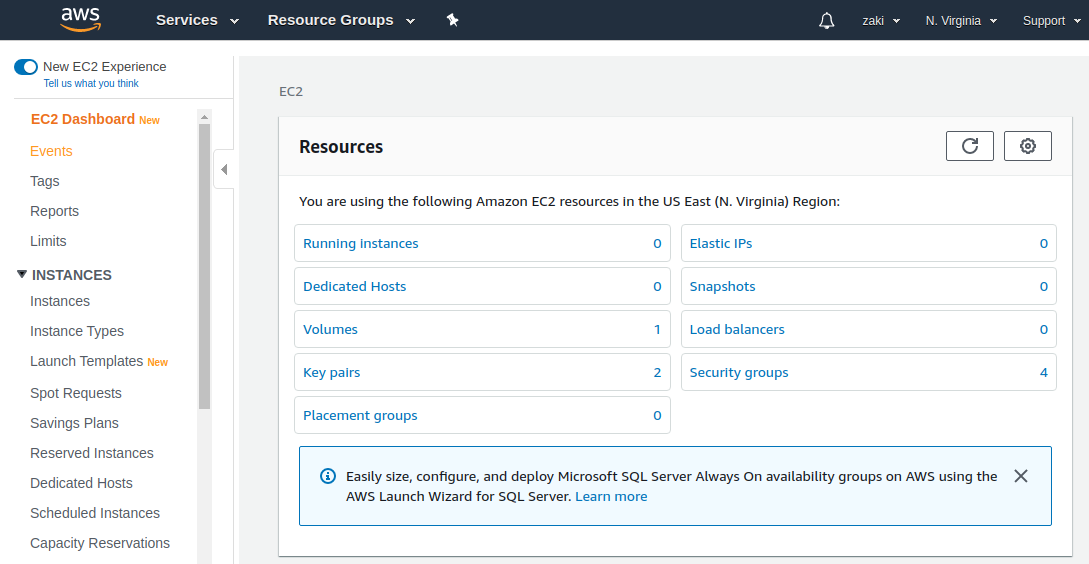Open the Placement groups resource link
1089x564 pixels.
360,416
